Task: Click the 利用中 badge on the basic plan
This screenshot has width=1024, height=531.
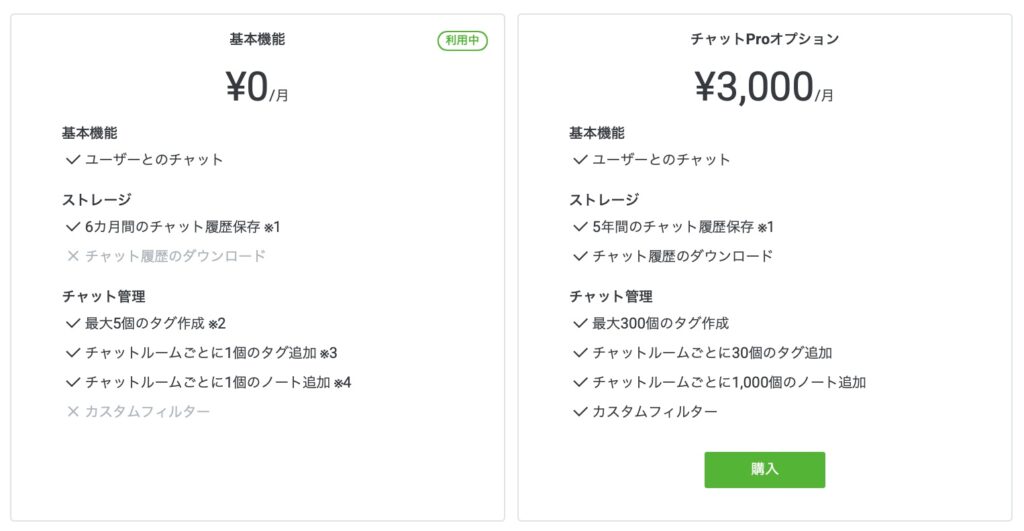Action: [x=462, y=41]
